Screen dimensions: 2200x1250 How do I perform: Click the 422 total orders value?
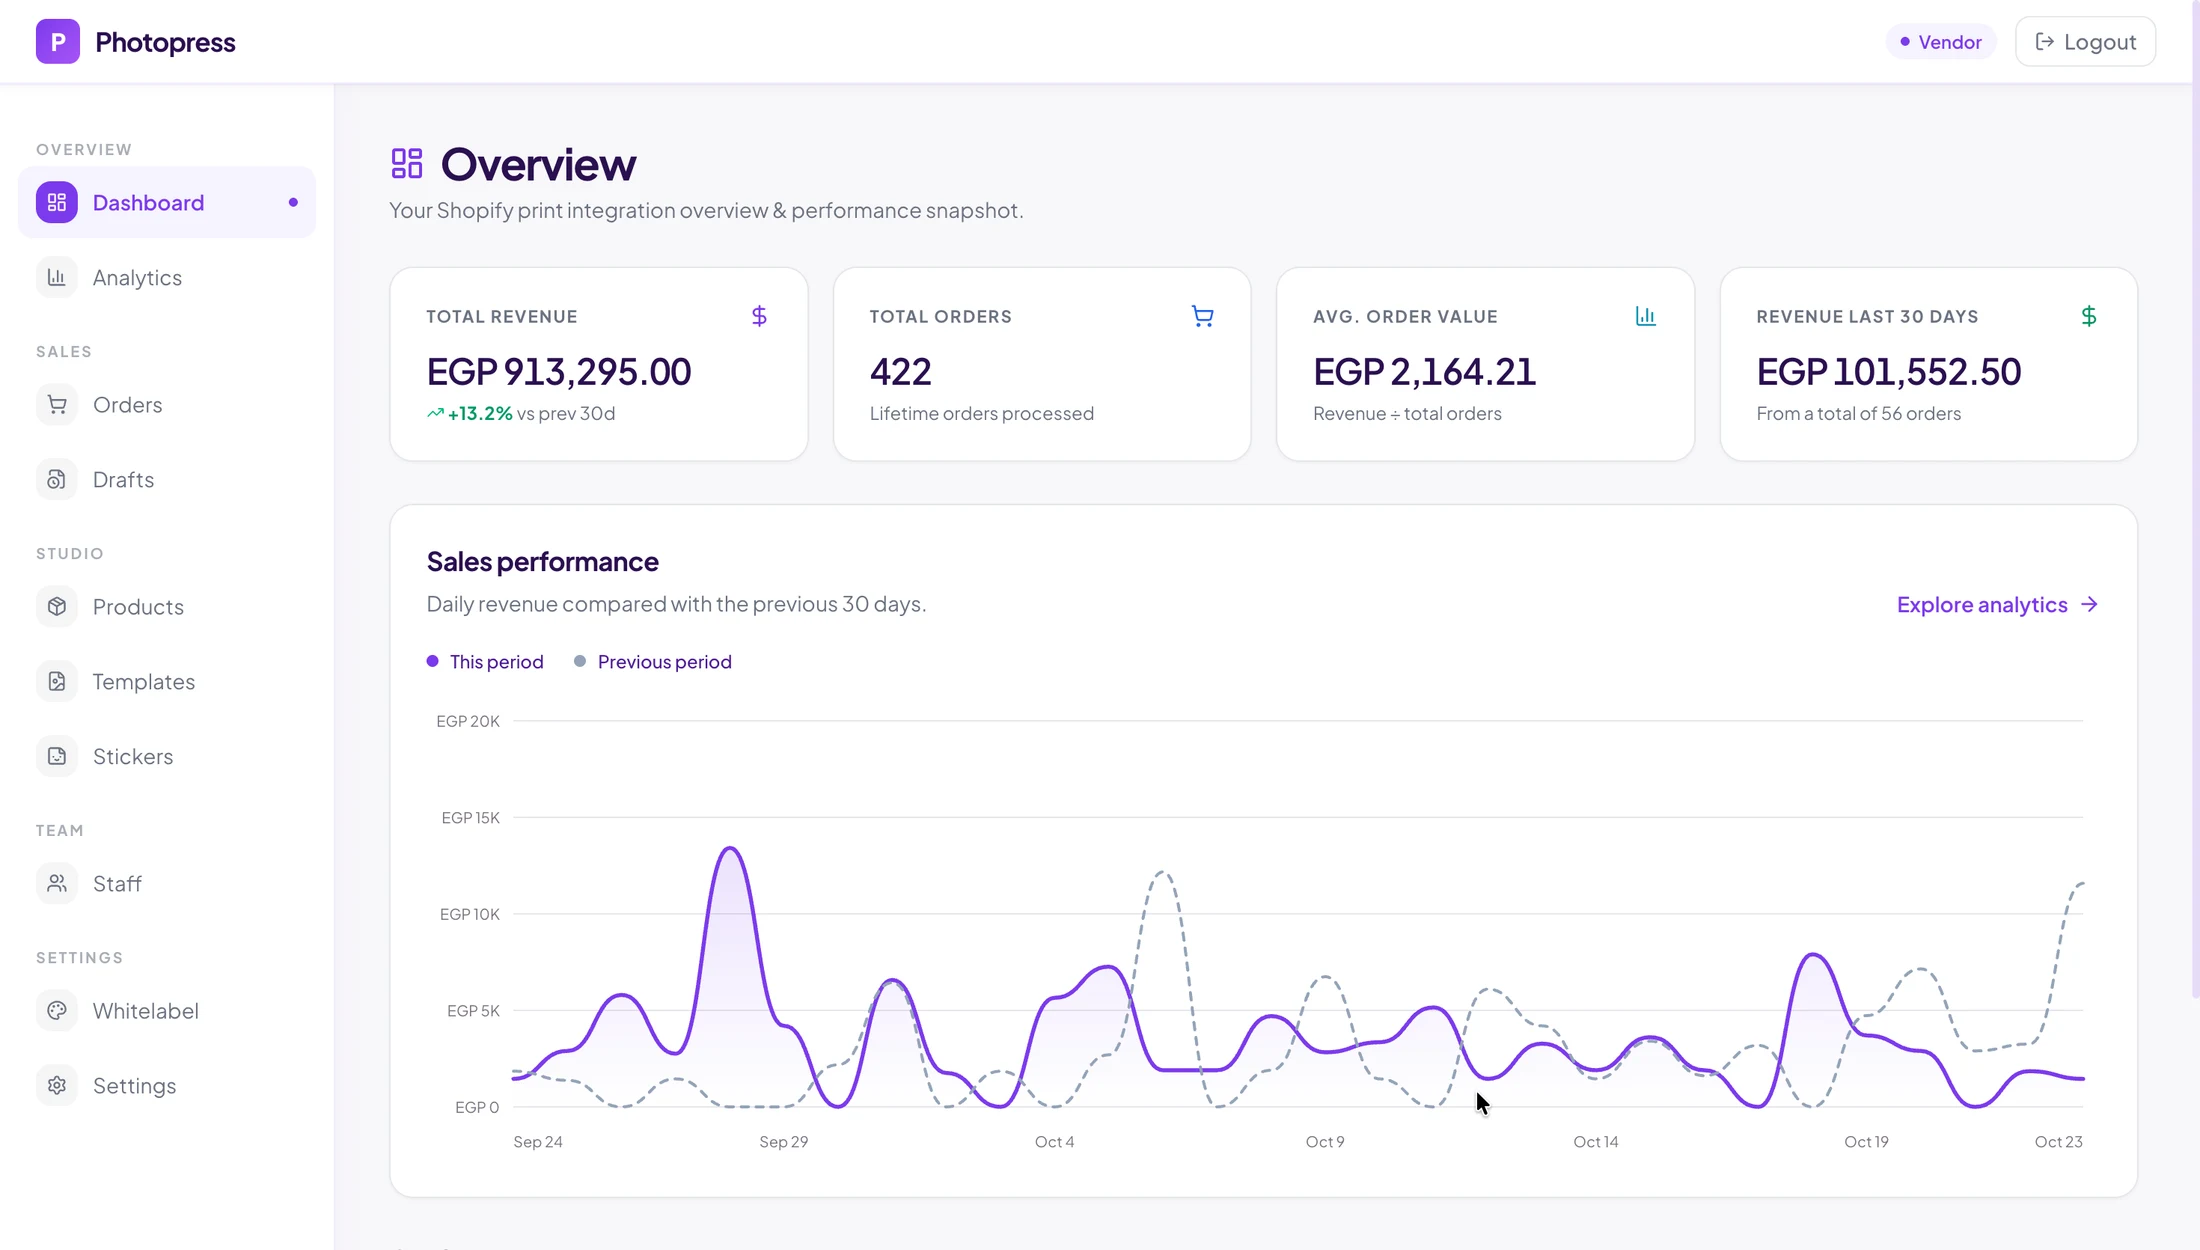[900, 371]
